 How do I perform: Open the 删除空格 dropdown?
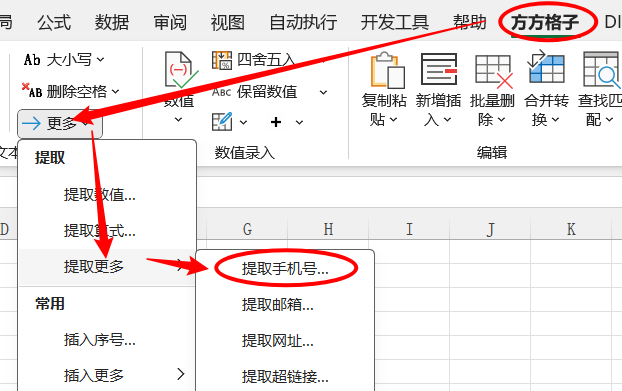tap(70, 92)
